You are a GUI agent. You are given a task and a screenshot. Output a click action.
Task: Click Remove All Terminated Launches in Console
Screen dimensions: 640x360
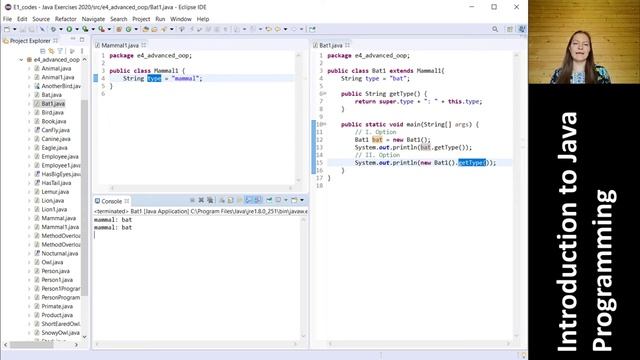210,200
